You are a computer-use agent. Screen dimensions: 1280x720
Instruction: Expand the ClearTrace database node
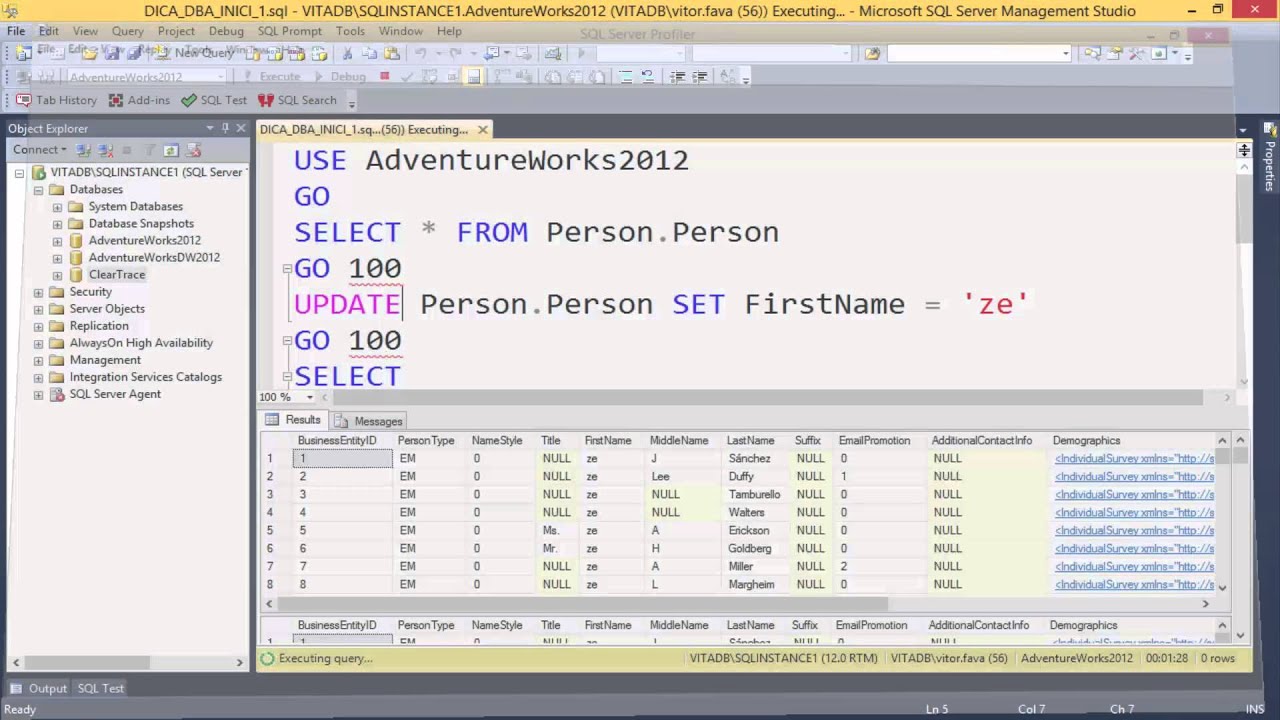click(x=57, y=275)
